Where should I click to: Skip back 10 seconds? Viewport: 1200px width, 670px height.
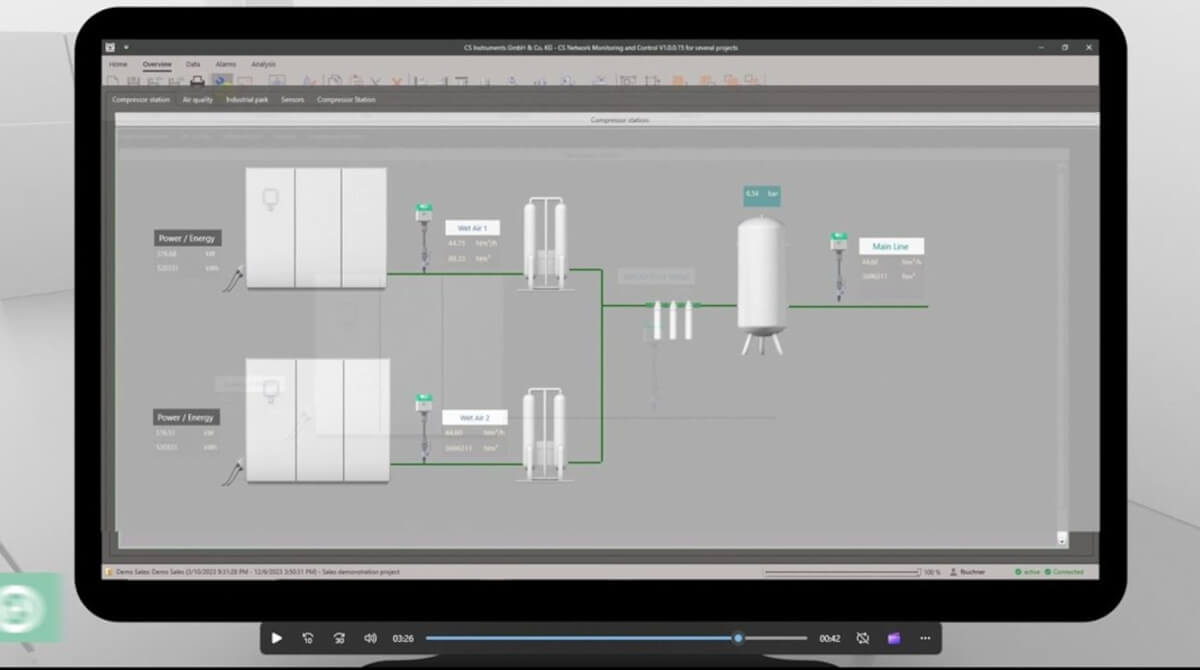pos(308,638)
